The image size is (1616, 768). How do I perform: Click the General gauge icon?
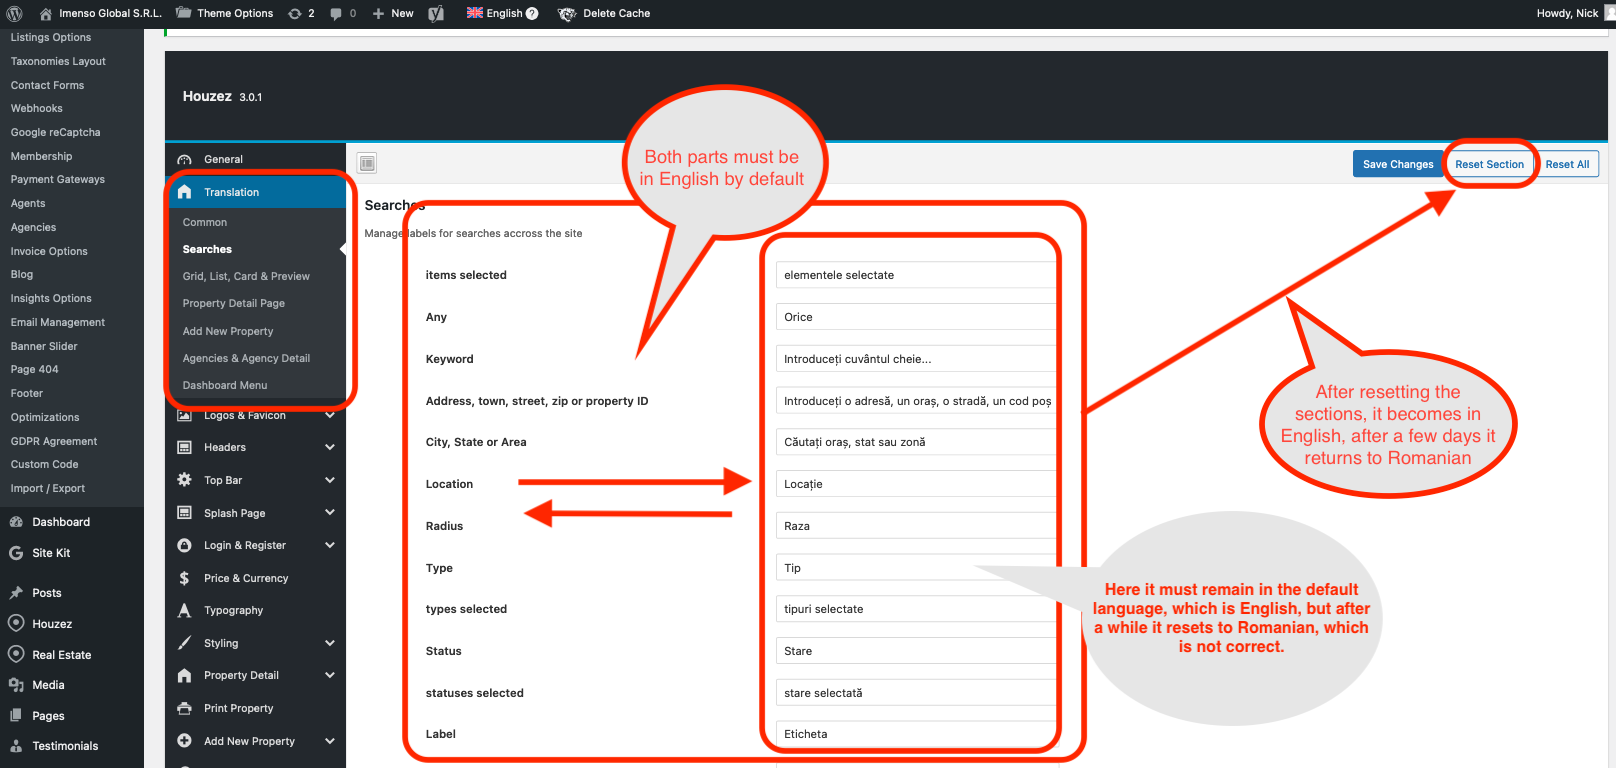[x=185, y=159]
